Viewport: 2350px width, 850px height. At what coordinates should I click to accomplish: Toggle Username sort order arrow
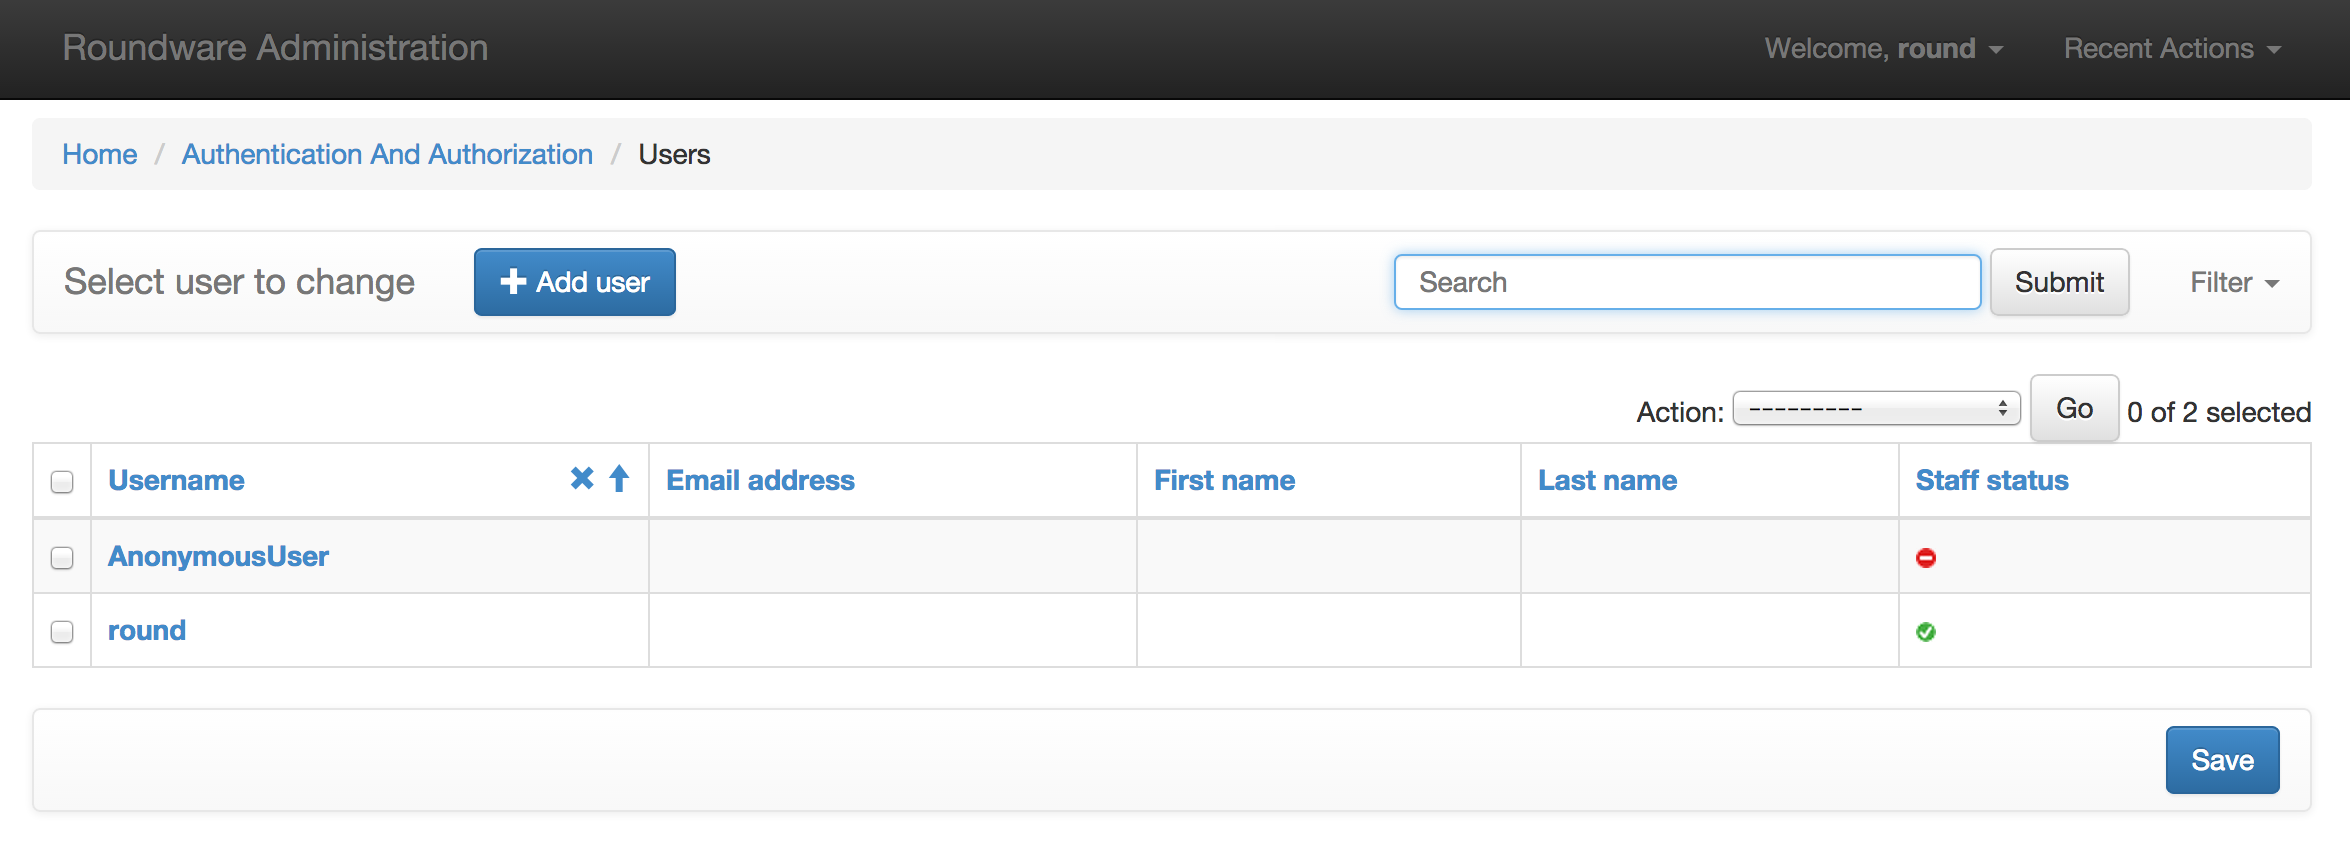coord(619,479)
